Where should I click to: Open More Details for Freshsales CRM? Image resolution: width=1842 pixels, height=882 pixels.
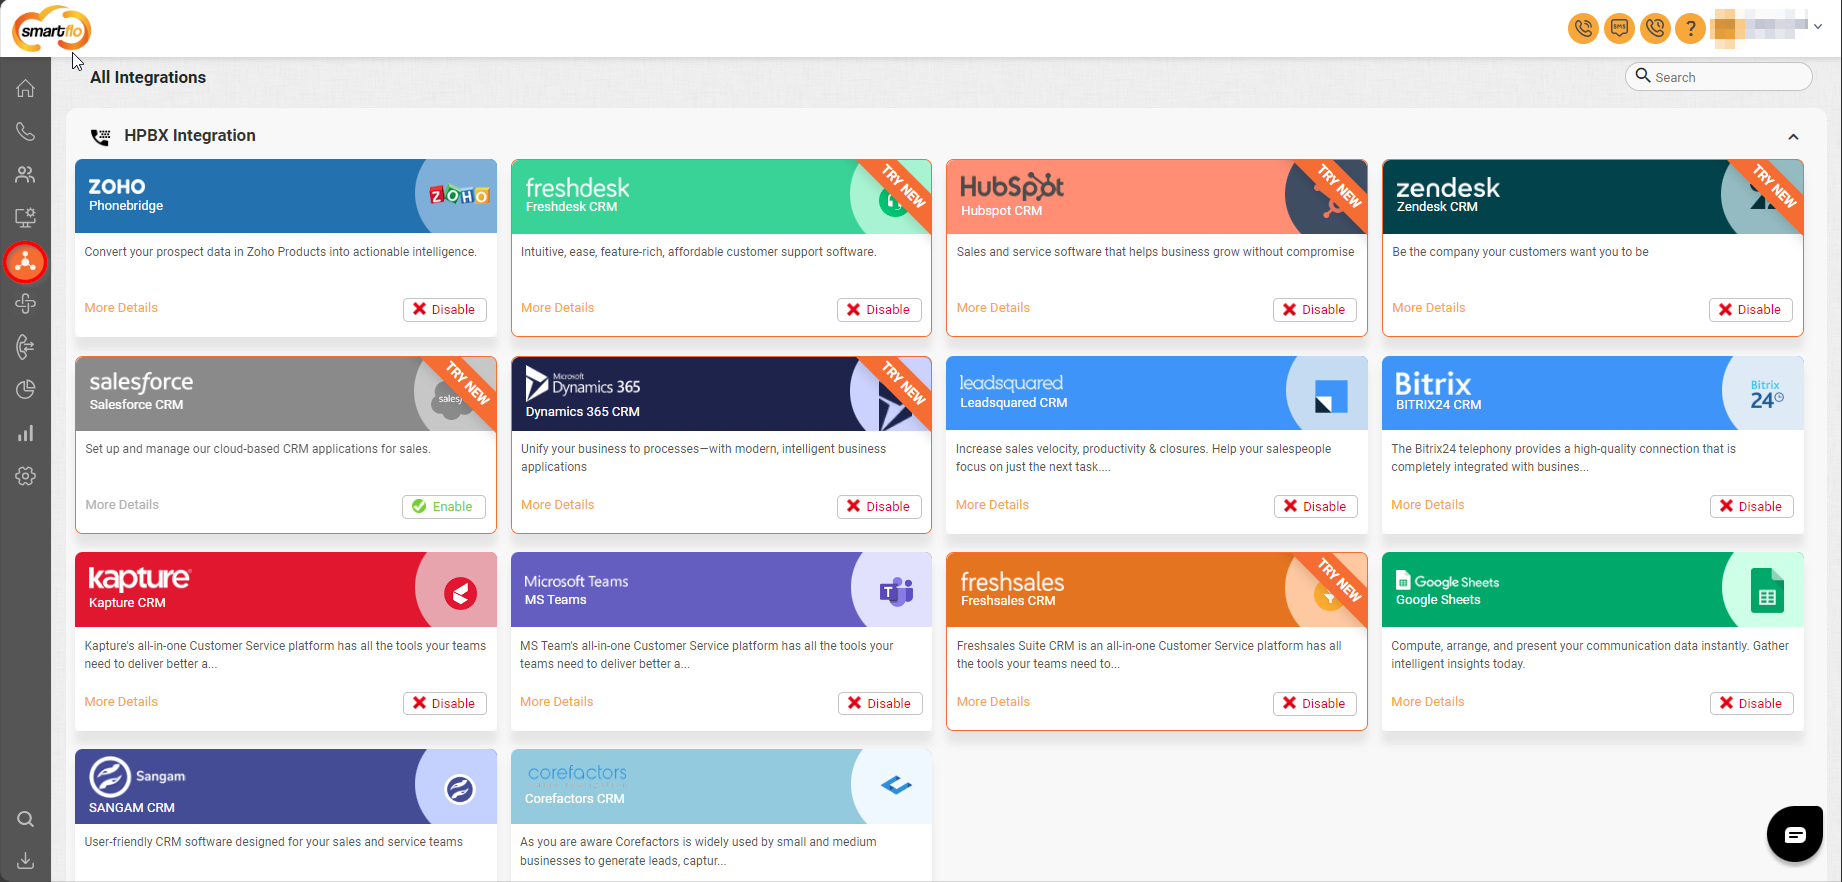pos(993,702)
